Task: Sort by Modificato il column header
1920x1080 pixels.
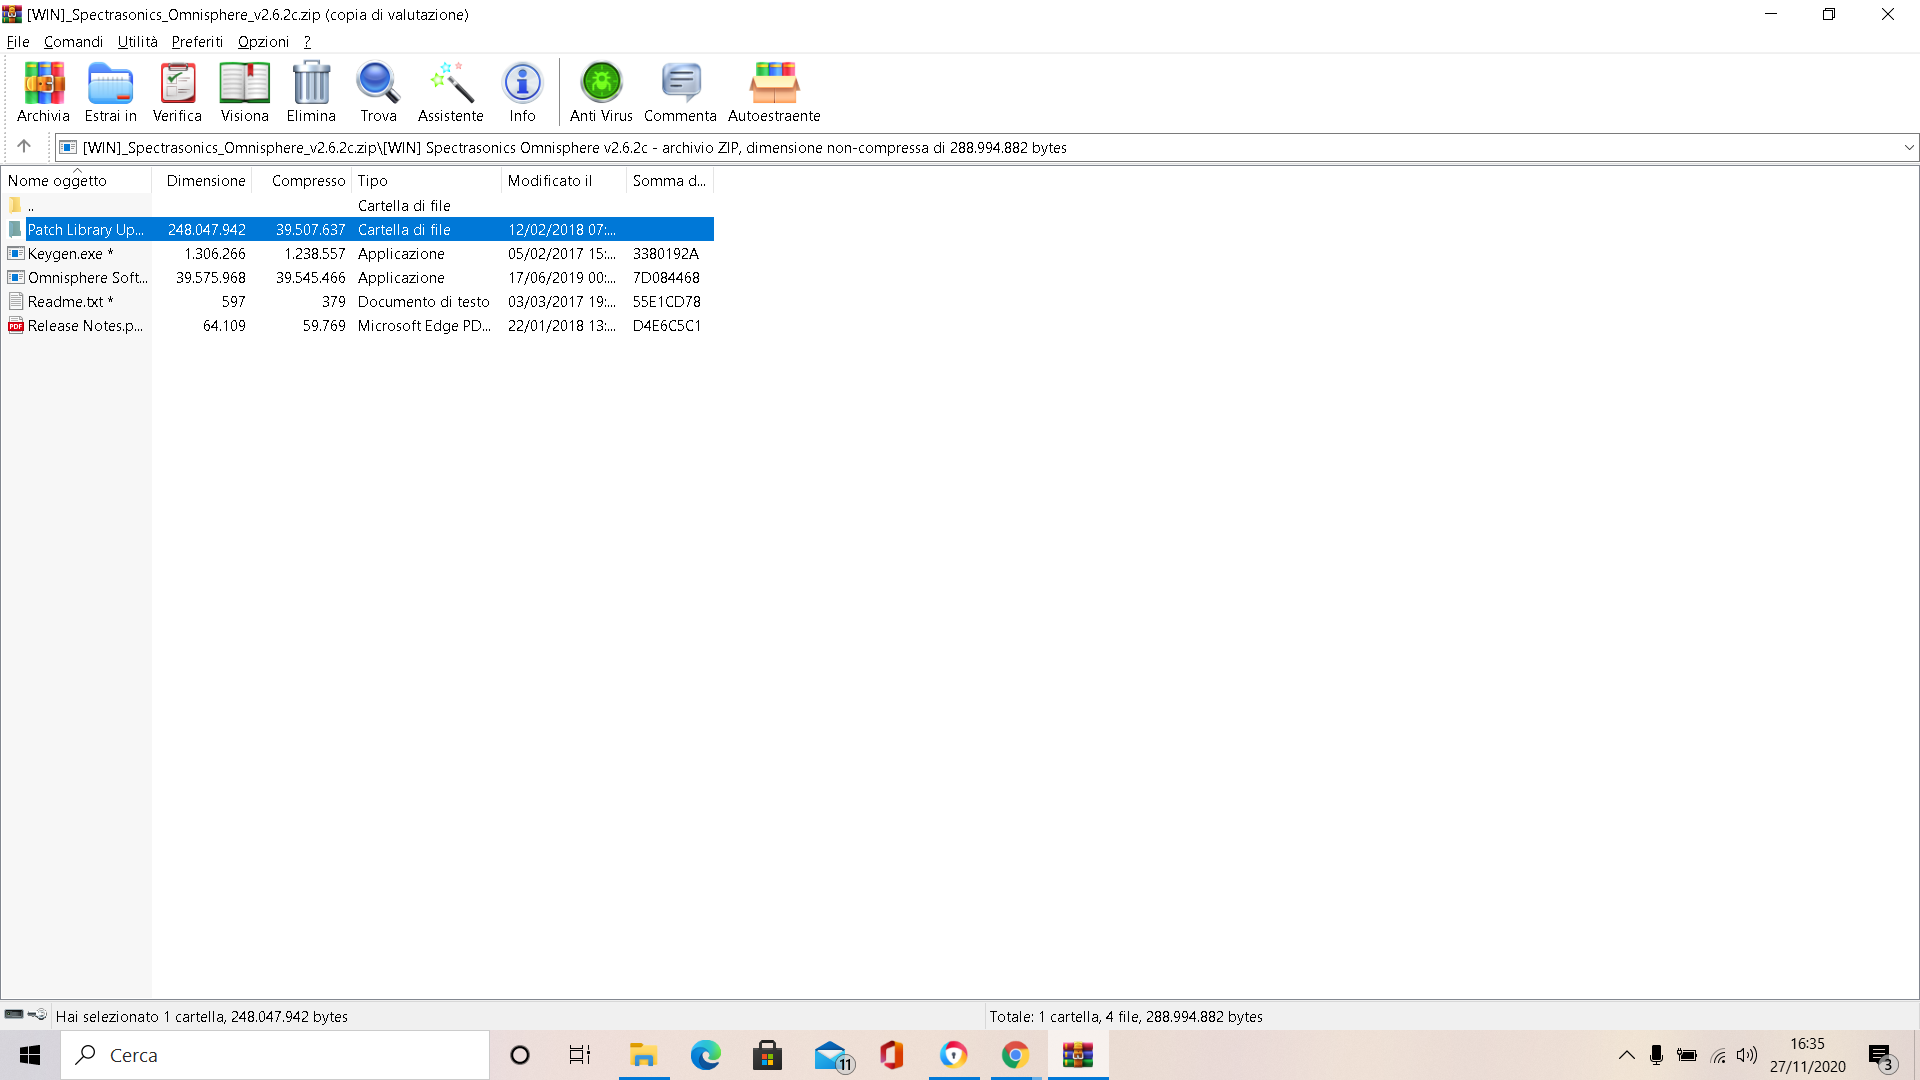Action: (564, 180)
